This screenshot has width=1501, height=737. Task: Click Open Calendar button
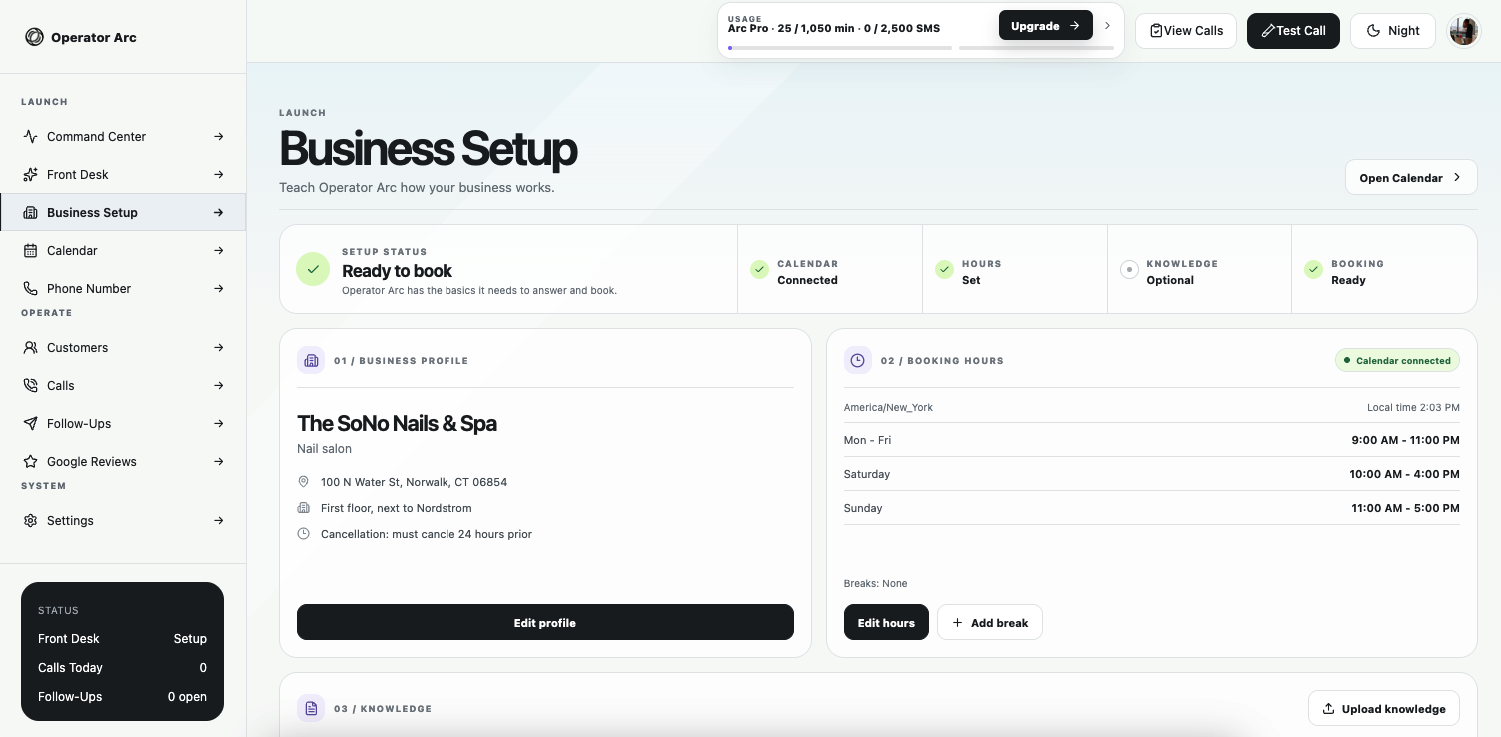1411,177
